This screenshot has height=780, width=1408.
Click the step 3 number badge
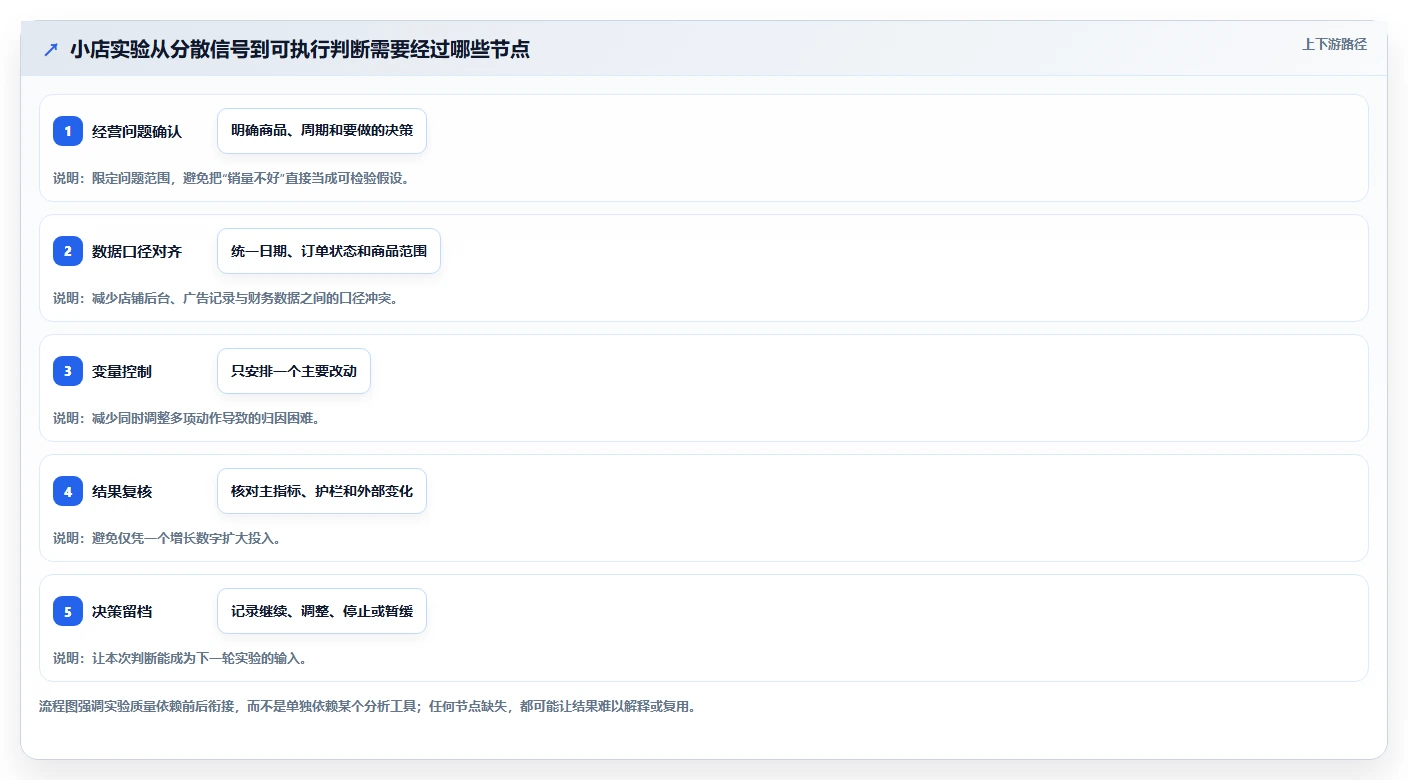(x=68, y=371)
